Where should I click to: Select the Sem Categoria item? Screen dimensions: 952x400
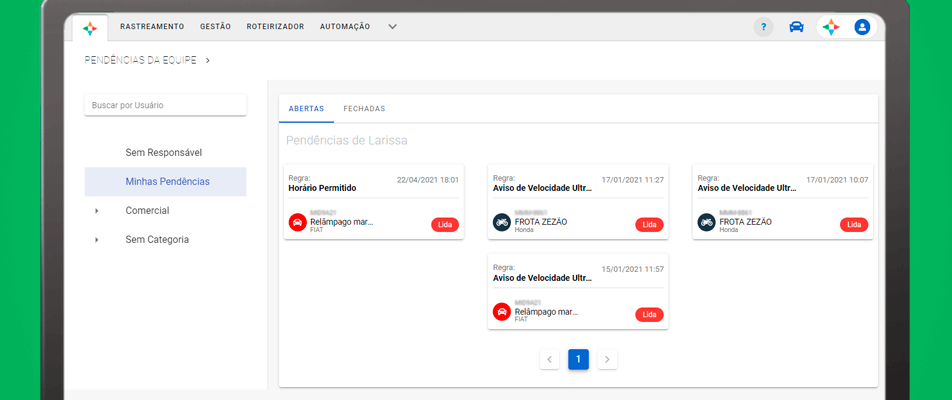click(157, 240)
